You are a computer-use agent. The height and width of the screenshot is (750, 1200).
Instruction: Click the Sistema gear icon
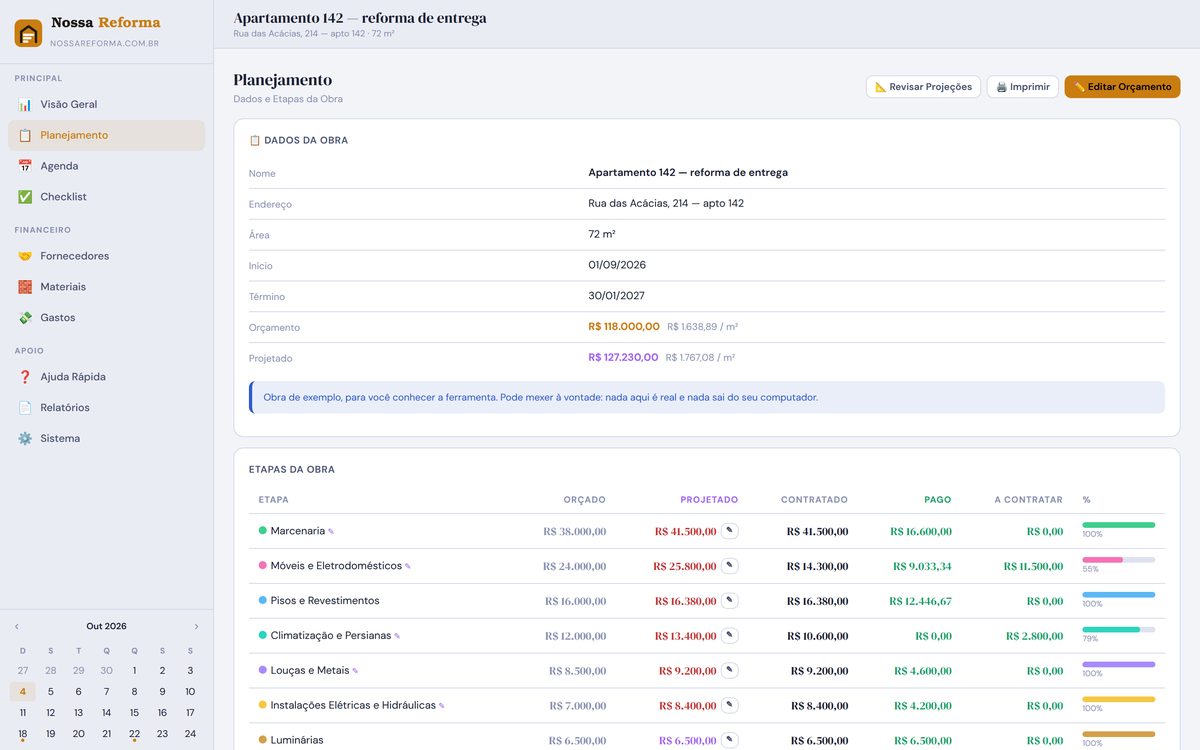(25, 439)
